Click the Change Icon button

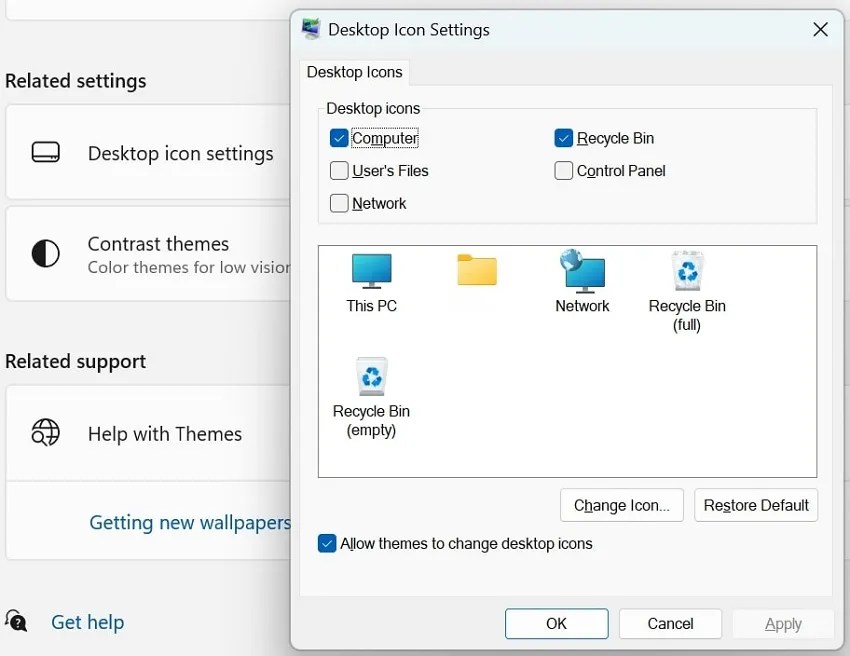point(621,505)
